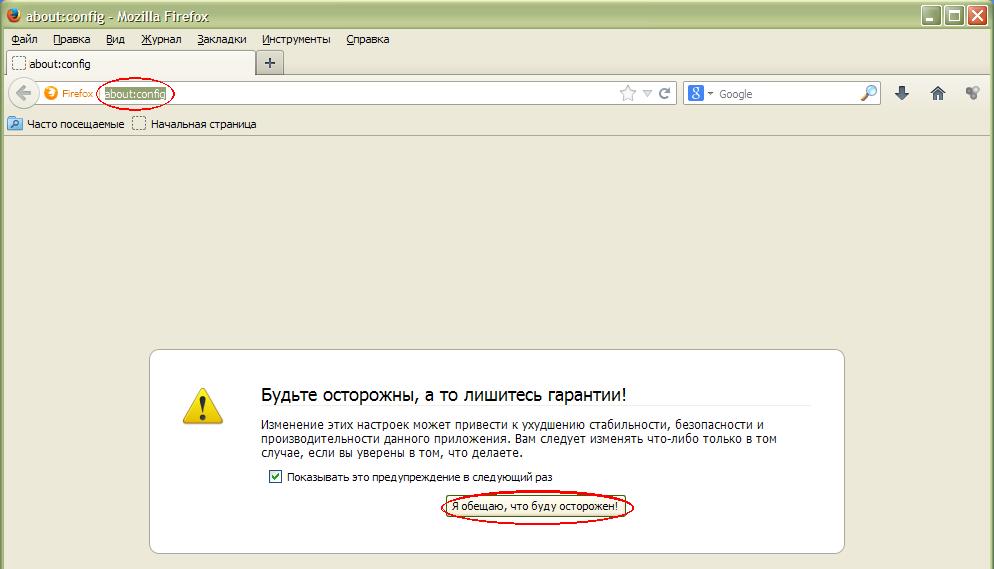Image resolution: width=994 pixels, height=569 pixels.
Task: Open Часто посещаемые bookmarks folder
Action: 66,124
